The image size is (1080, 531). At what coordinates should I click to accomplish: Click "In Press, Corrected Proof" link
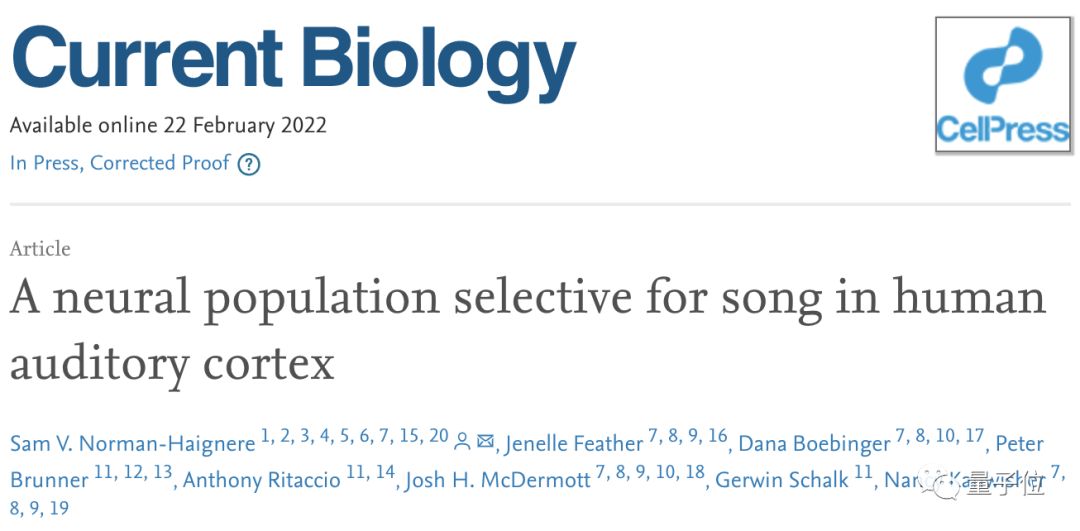tap(120, 163)
